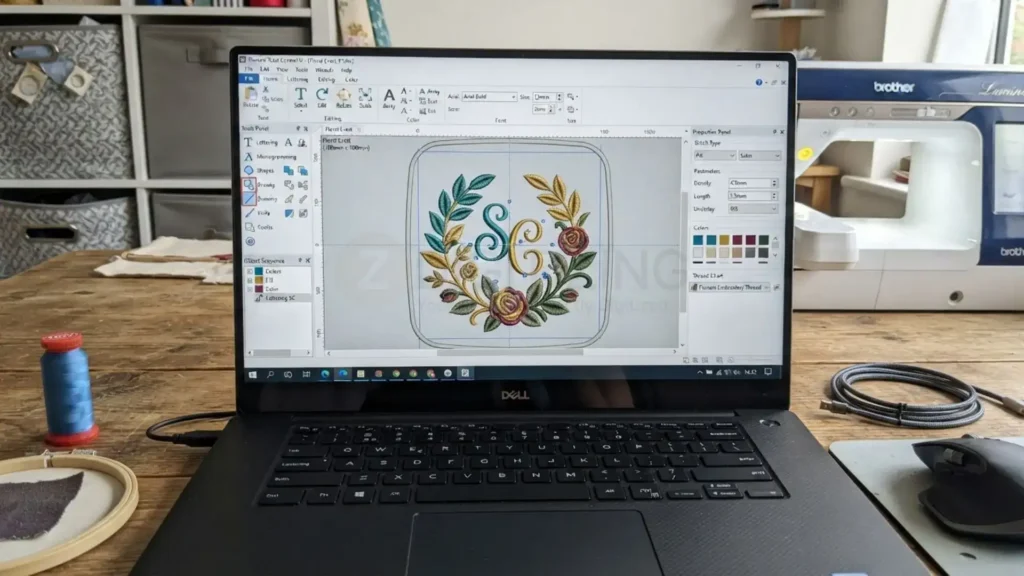Close the Object Sequence panel
Image resolution: width=1024 pixels, height=576 pixels.
pos(308,261)
